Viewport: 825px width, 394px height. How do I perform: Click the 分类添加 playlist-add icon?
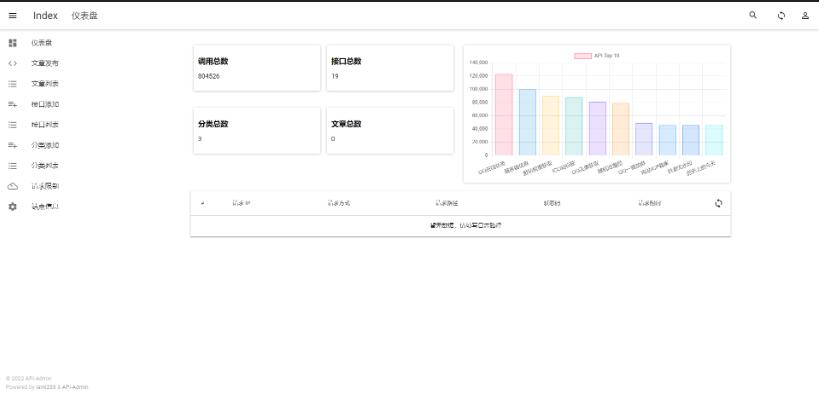[13, 145]
